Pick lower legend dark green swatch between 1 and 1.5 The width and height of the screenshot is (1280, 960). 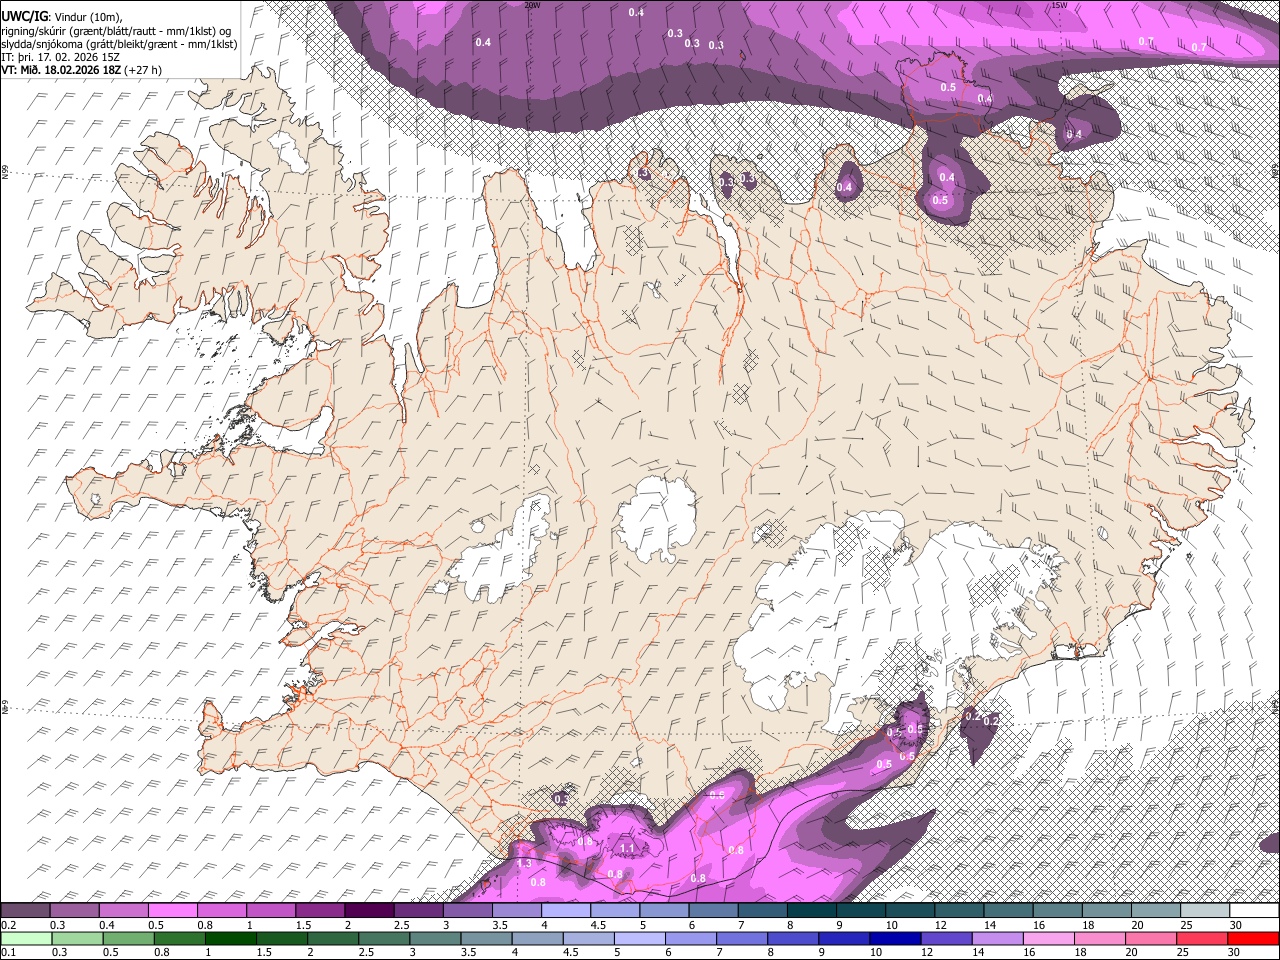[x=231, y=938]
